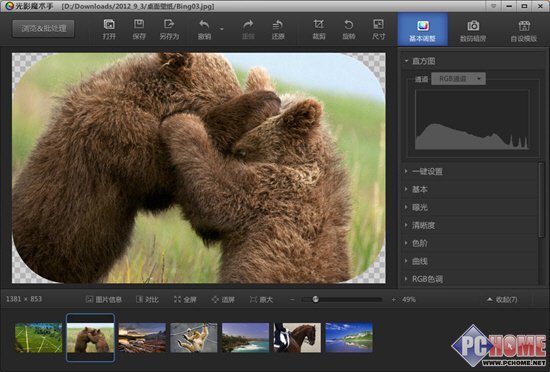Expand the 基本 section
The width and height of the screenshot is (550, 372).
tap(470, 189)
